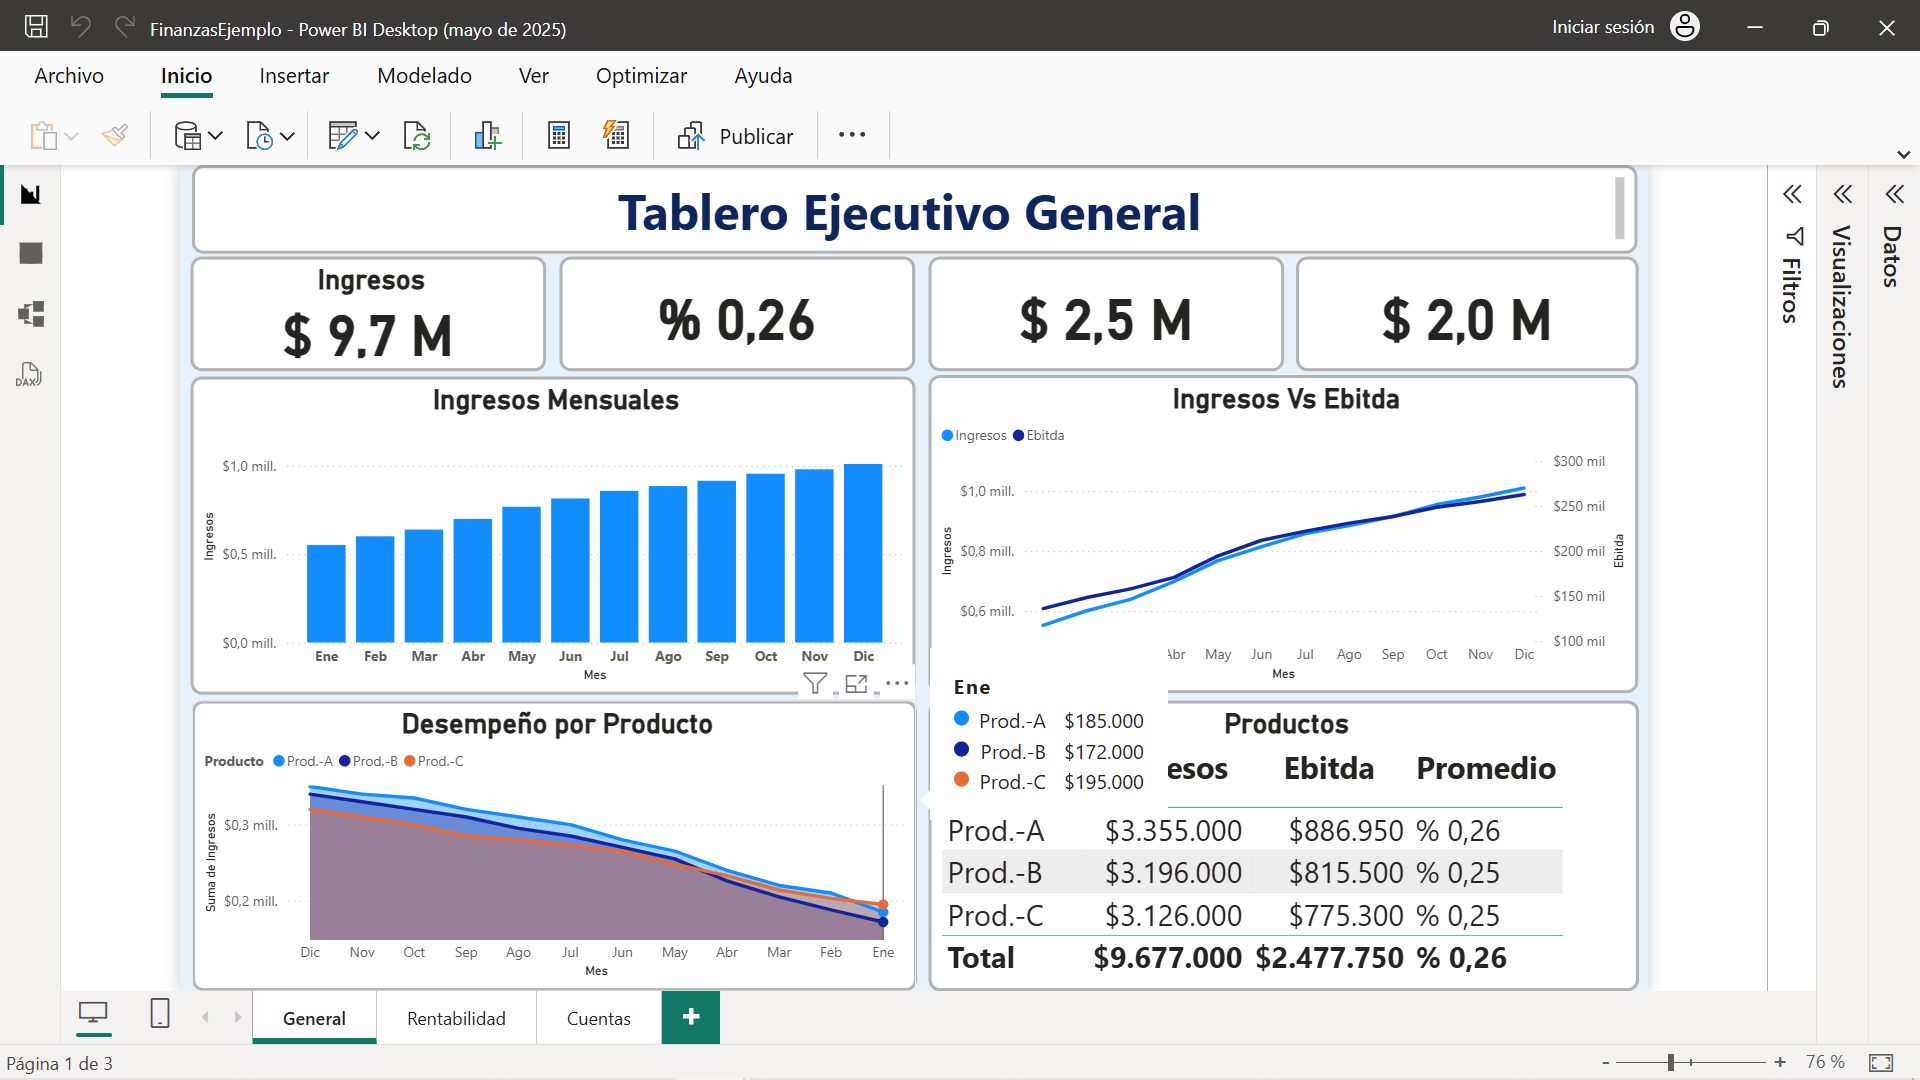Viewport: 1920px width, 1080px height.
Task: Click the Paste clipboard icon
Action: (x=43, y=135)
